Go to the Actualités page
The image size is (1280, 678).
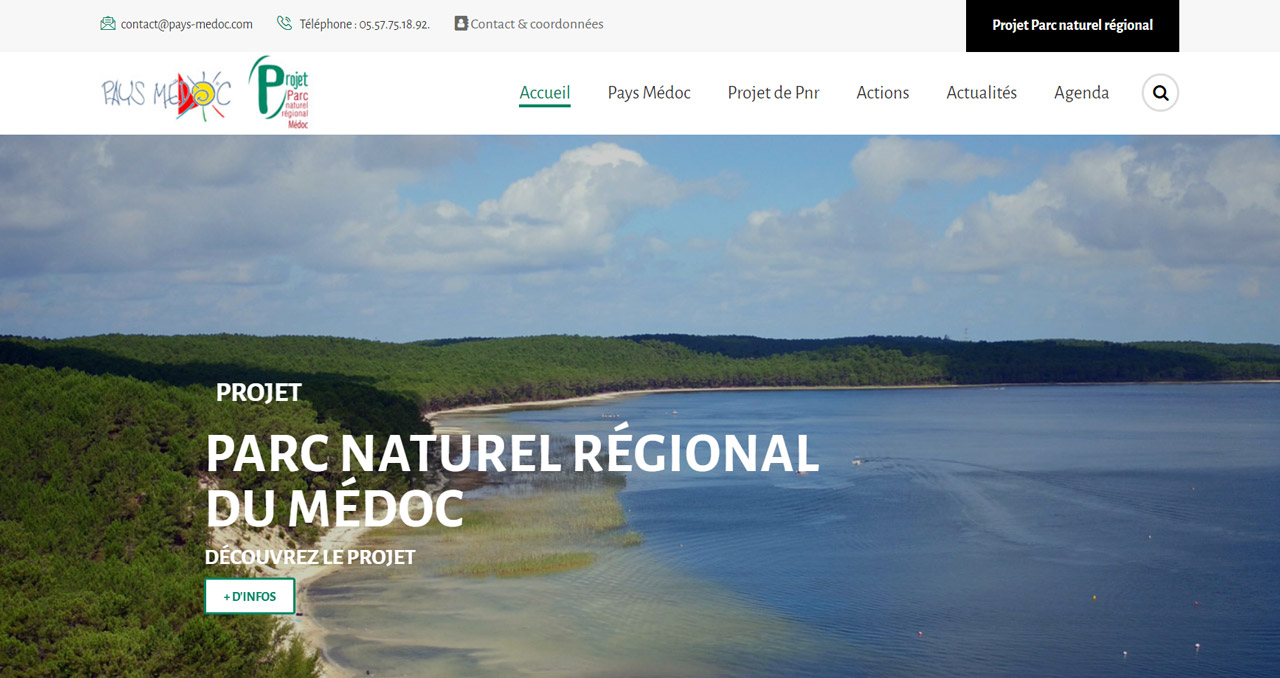982,93
